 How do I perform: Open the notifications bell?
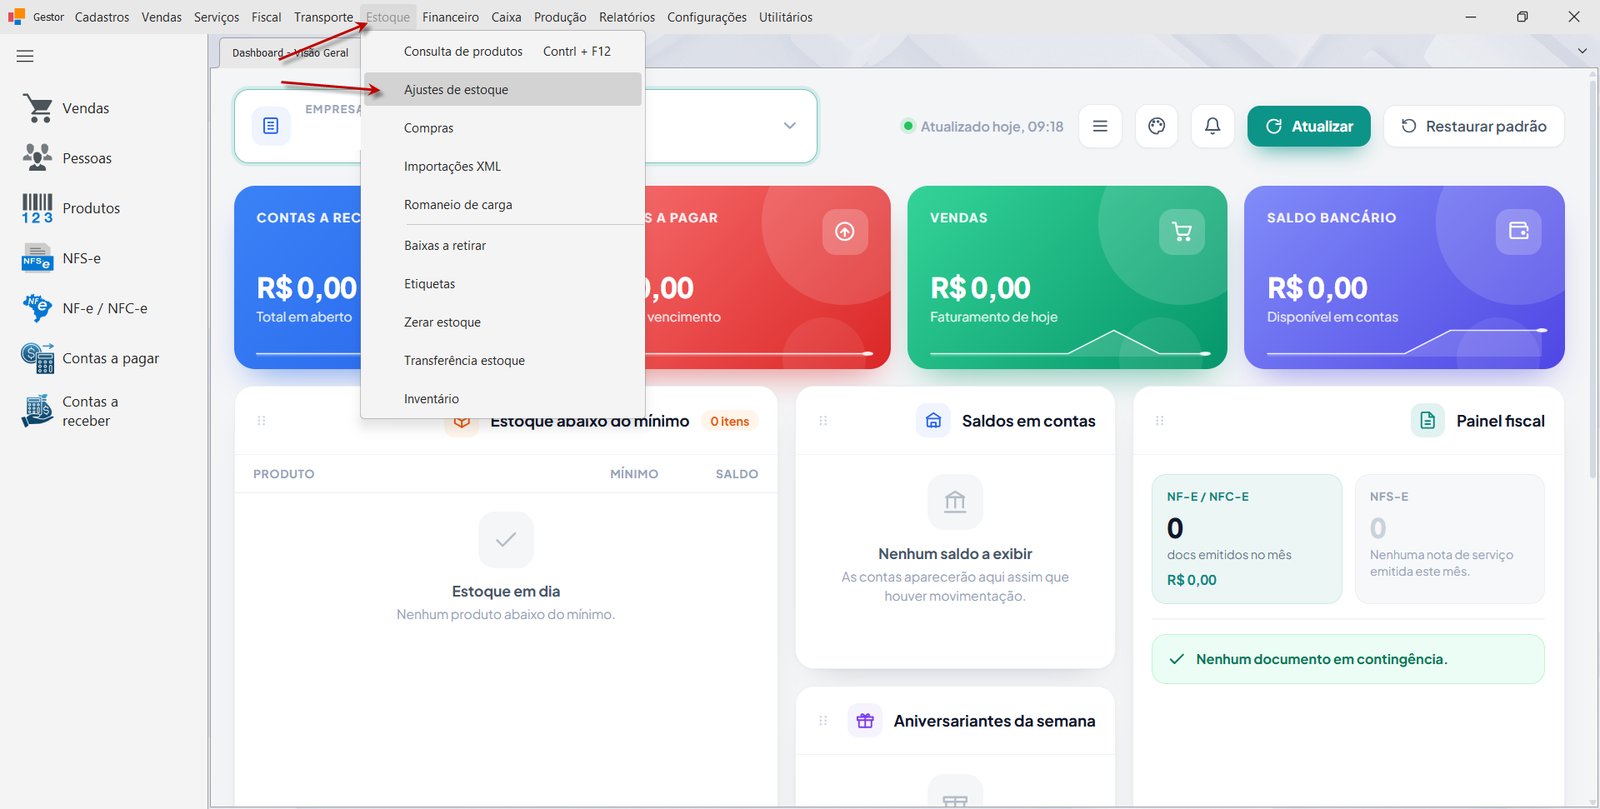coord(1212,126)
